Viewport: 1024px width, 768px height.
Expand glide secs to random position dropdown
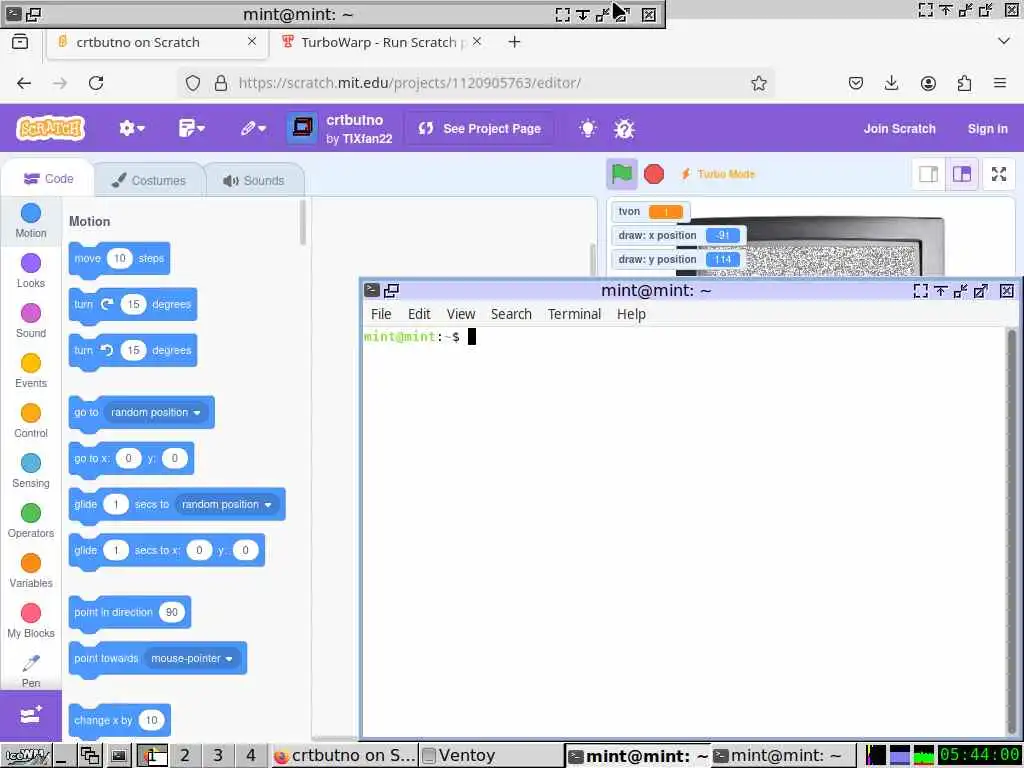pyautogui.click(x=227, y=504)
